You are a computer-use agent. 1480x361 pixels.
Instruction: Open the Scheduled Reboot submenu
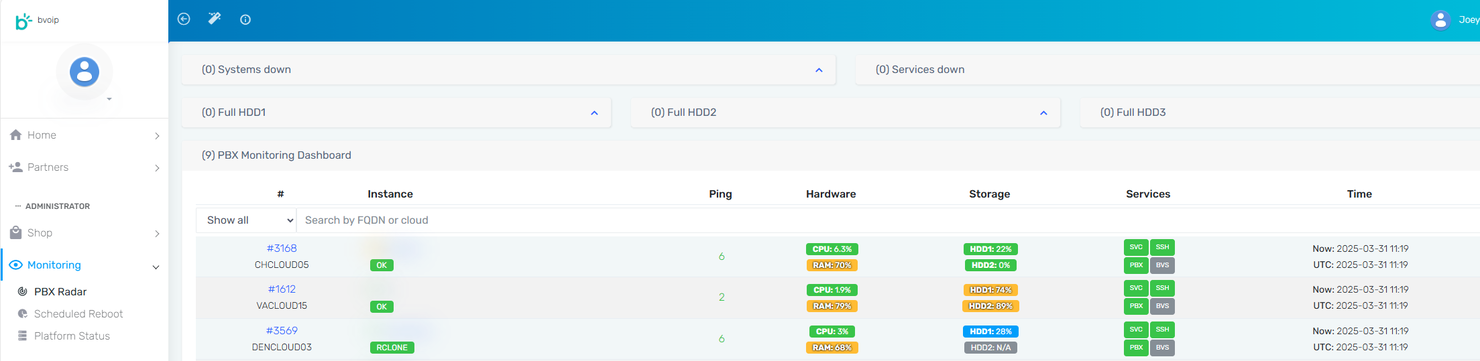[78, 314]
